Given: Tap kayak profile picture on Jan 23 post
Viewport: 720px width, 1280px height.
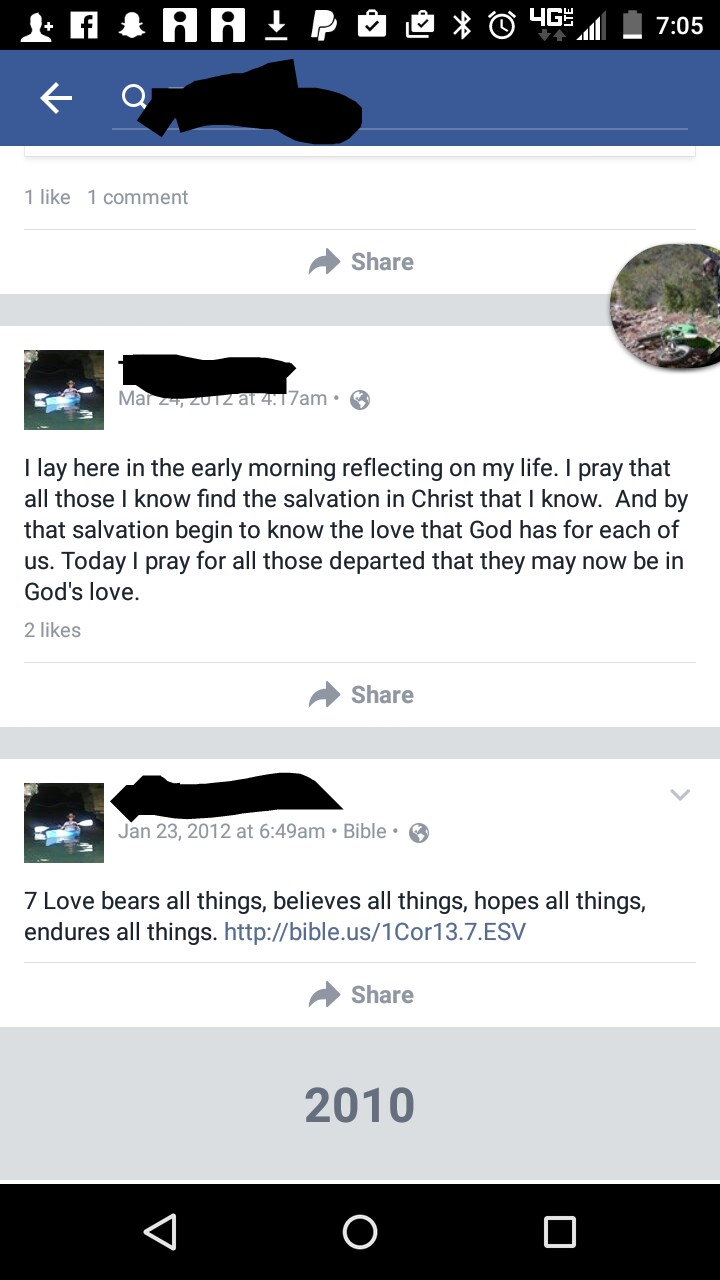Looking at the screenshot, I should click(64, 823).
